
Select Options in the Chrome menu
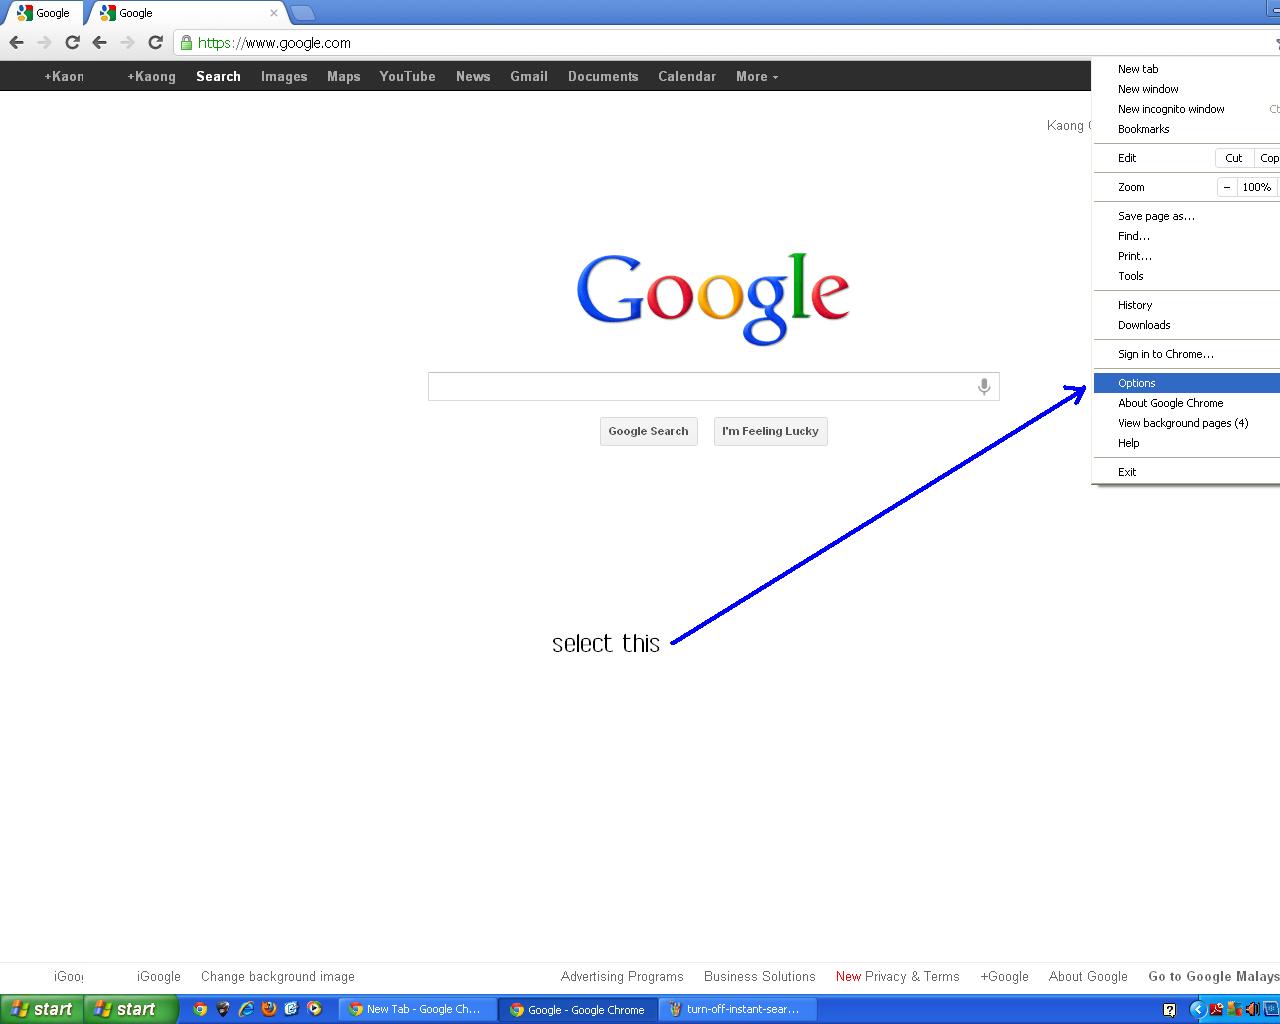point(1186,383)
